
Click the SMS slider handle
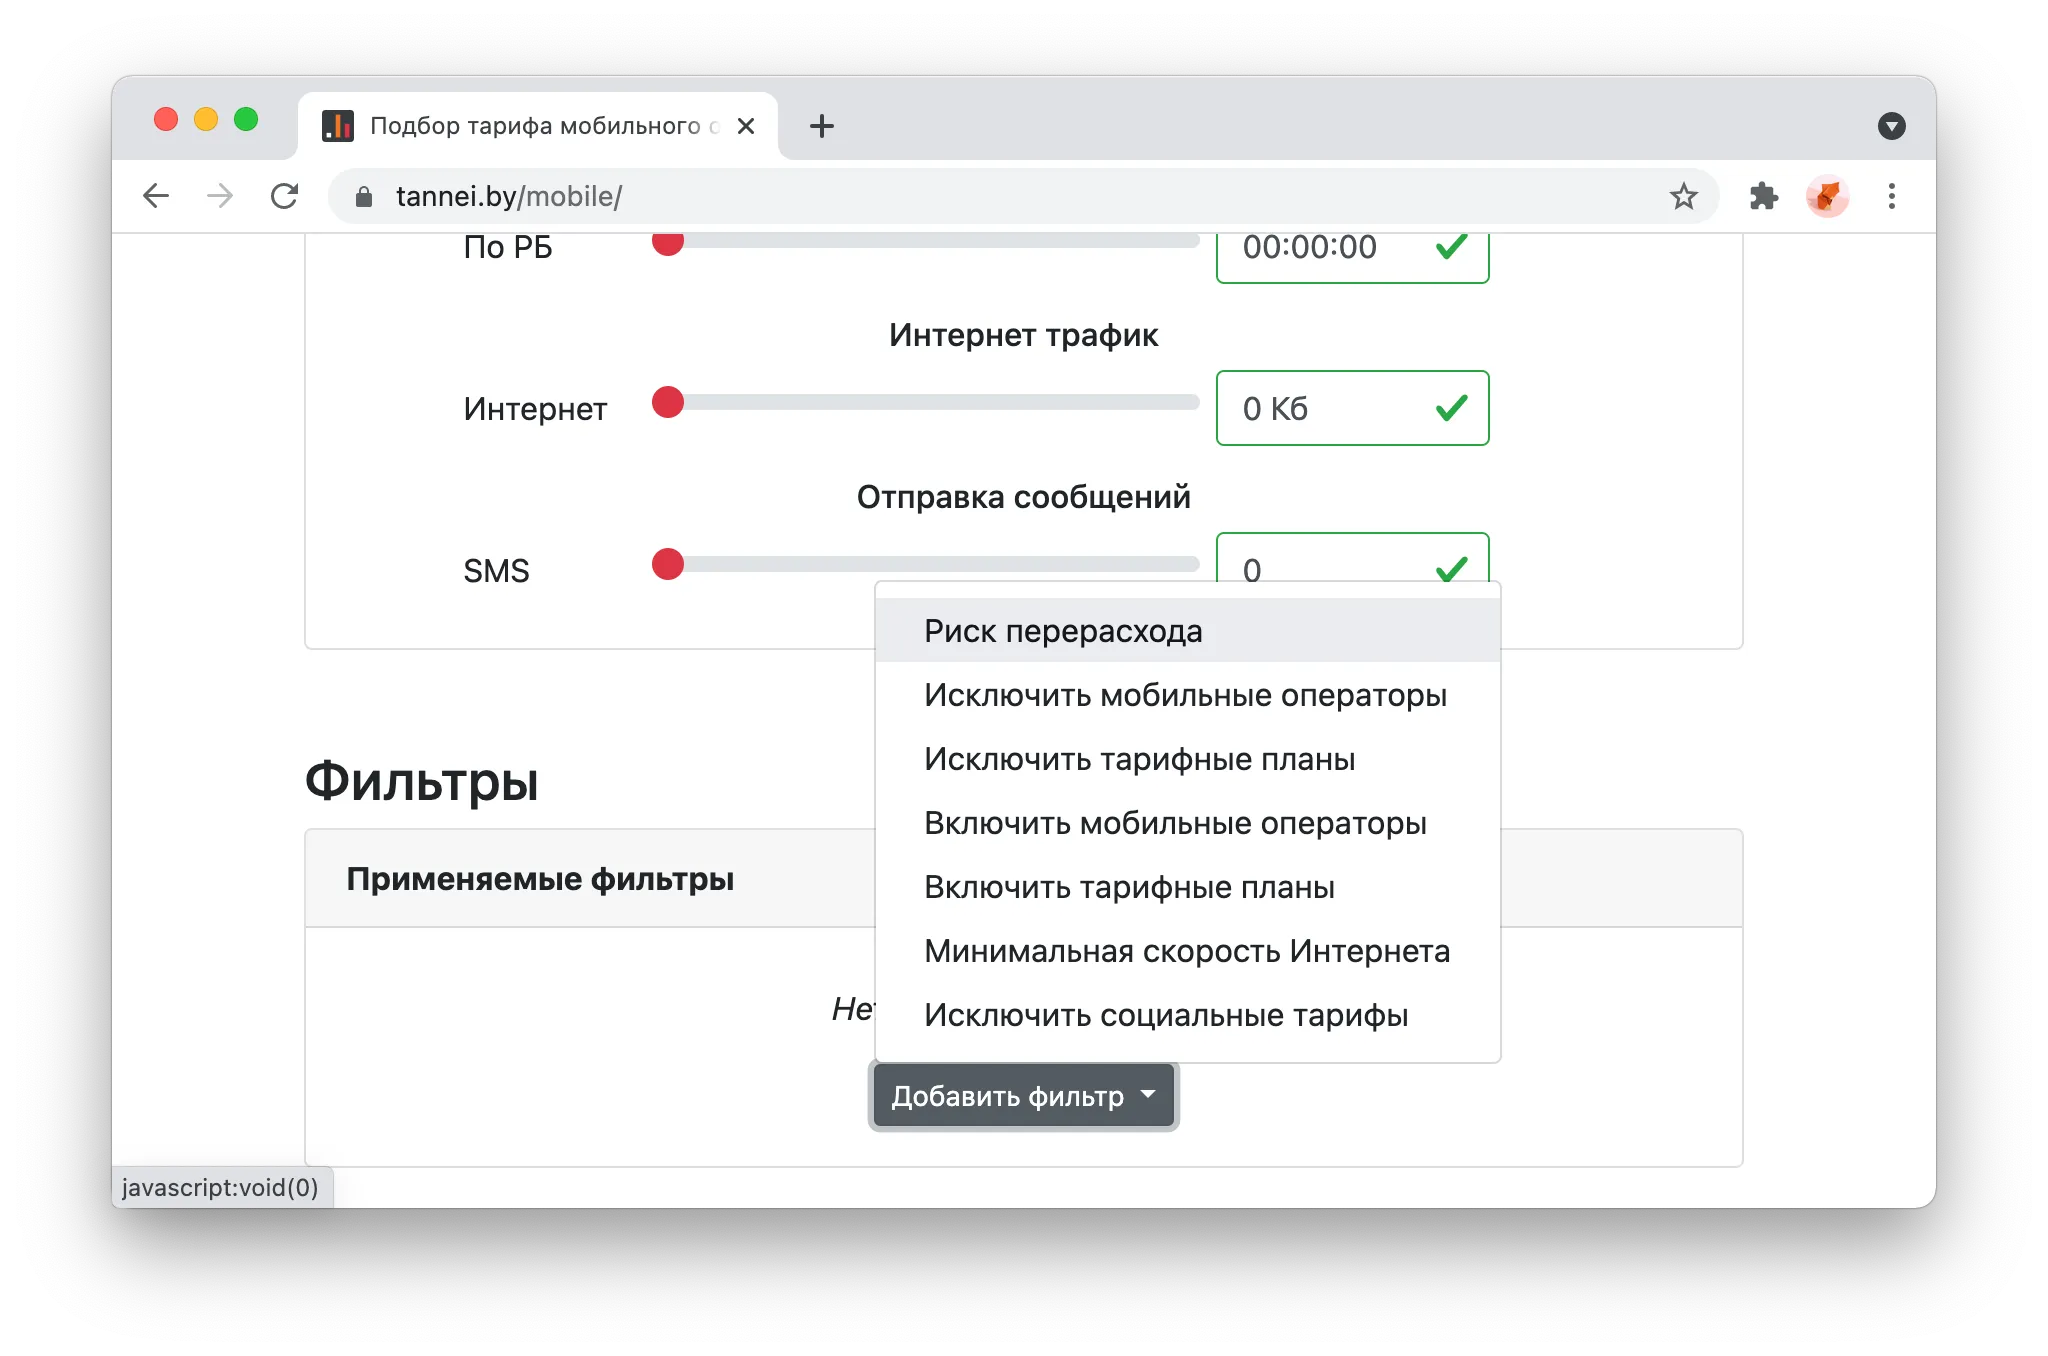[x=668, y=564]
